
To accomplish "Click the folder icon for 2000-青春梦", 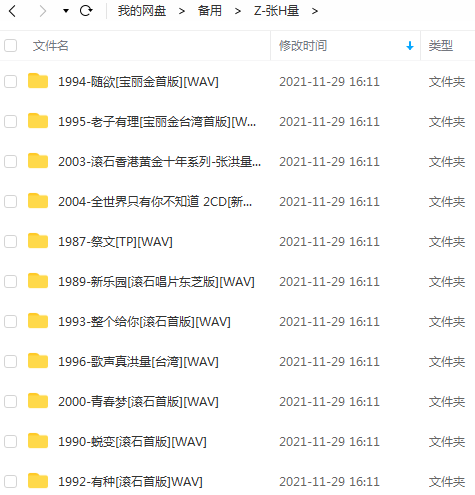I will (x=38, y=401).
